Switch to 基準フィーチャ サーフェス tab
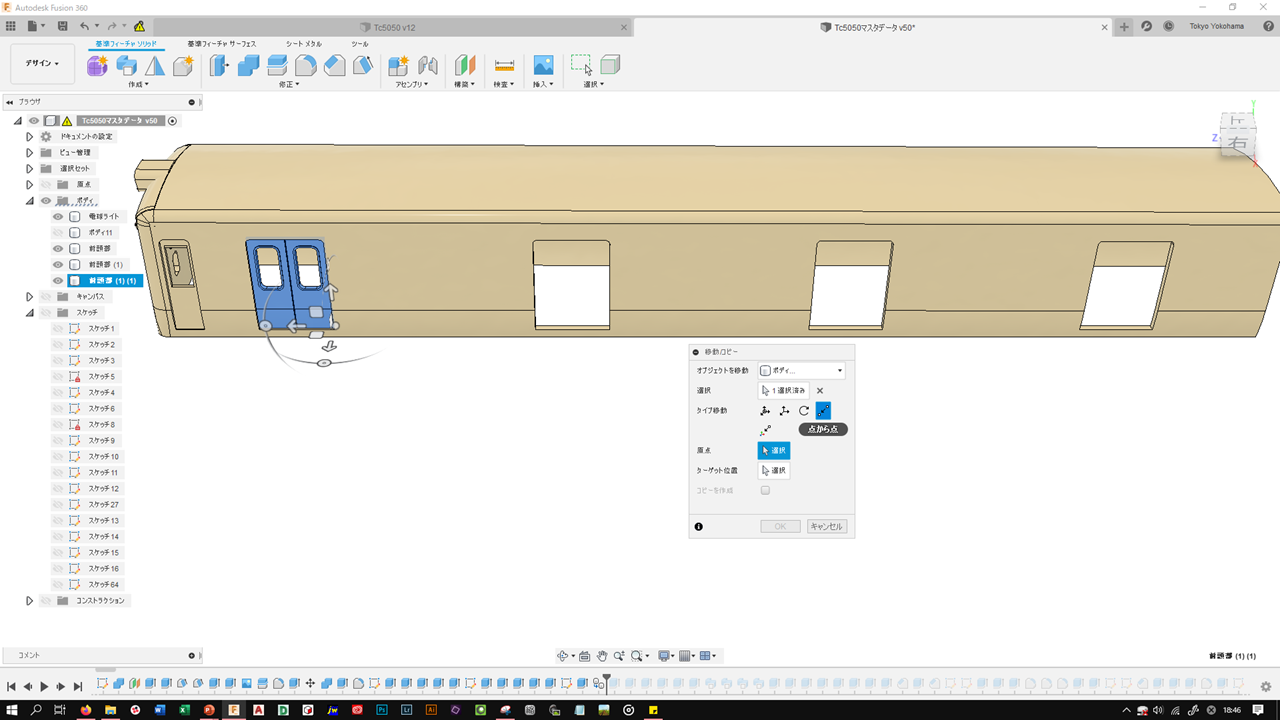Screen dimensions: 1280x720 pyautogui.click(x=222, y=44)
